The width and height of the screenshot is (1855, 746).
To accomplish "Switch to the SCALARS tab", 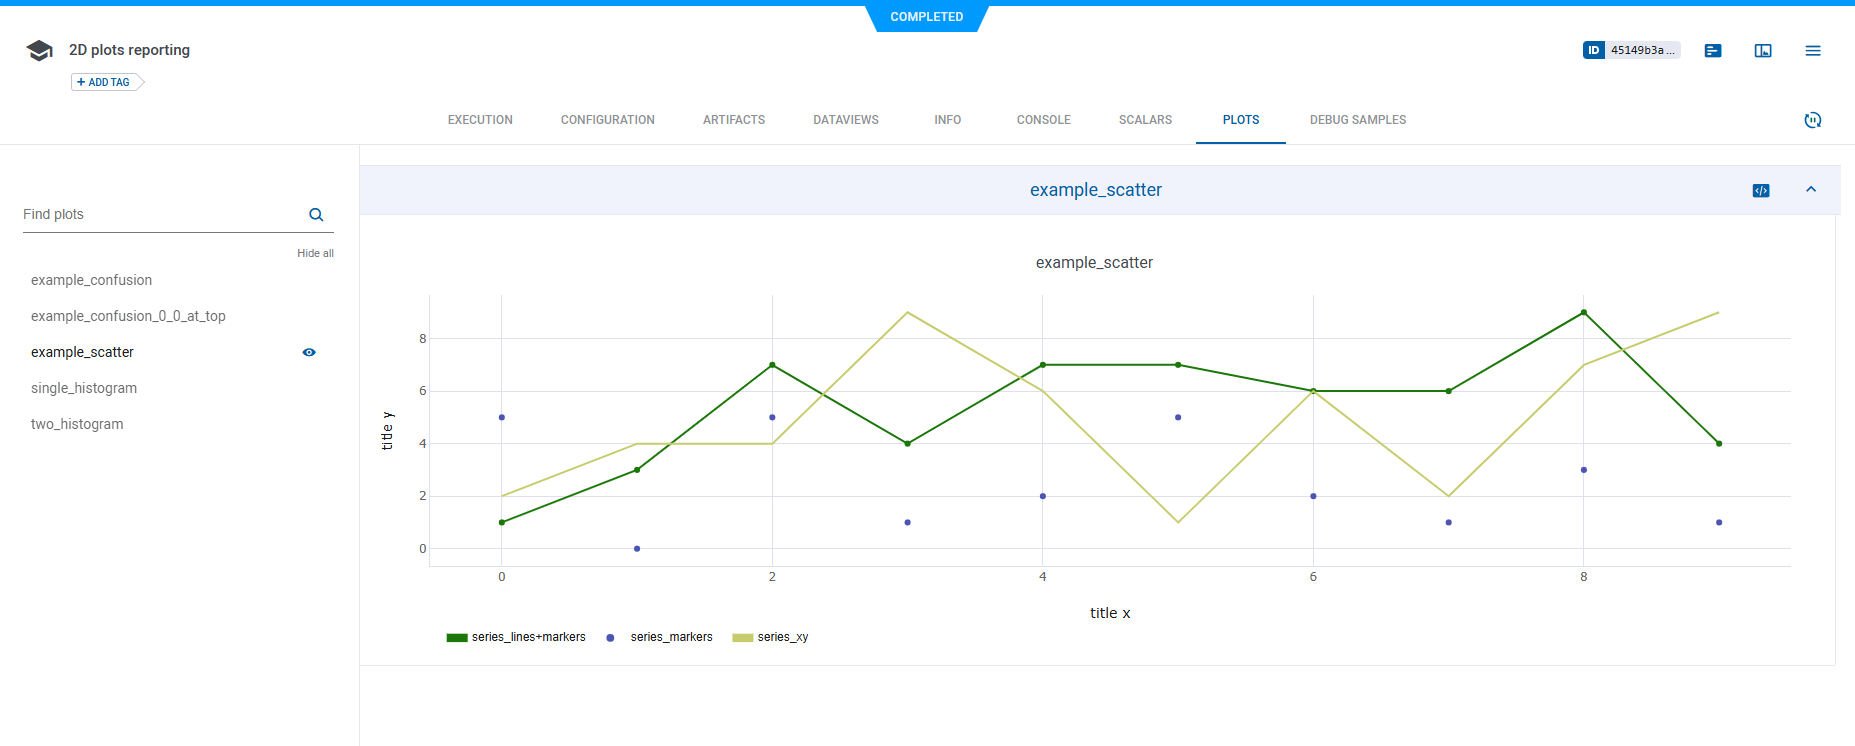I will point(1145,120).
